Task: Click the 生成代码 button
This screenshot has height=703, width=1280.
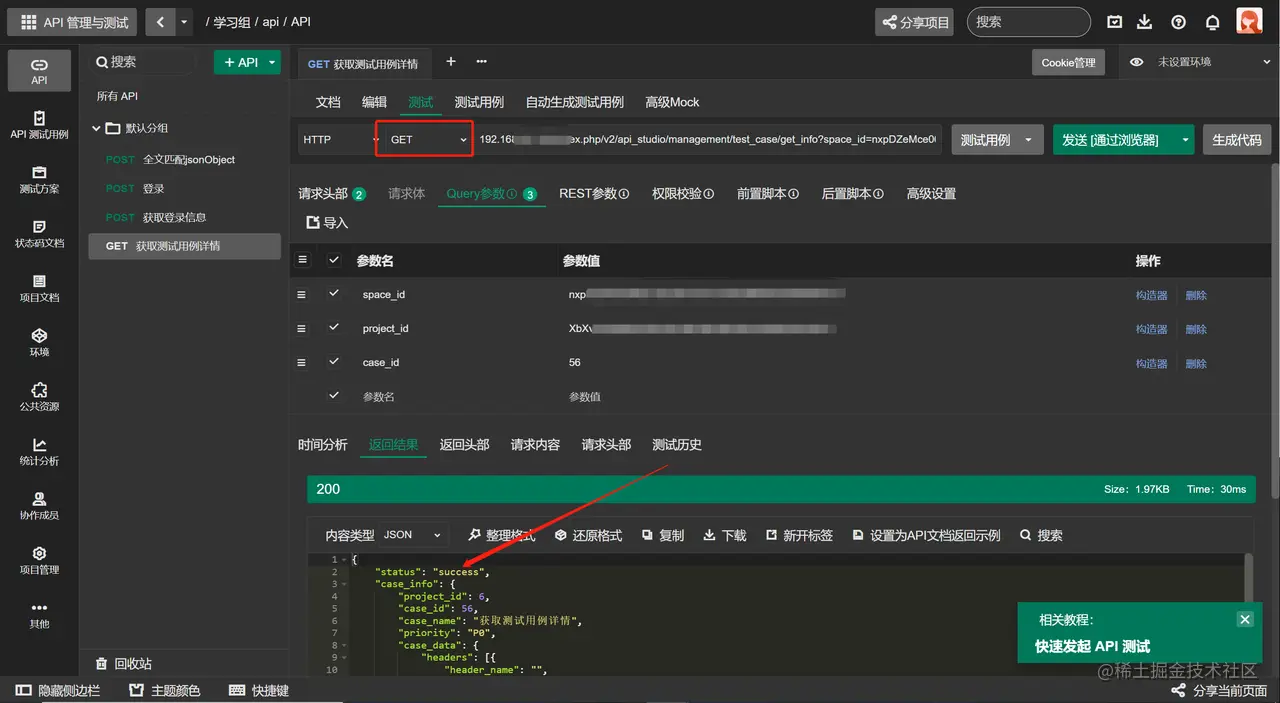Action: click(x=1236, y=139)
